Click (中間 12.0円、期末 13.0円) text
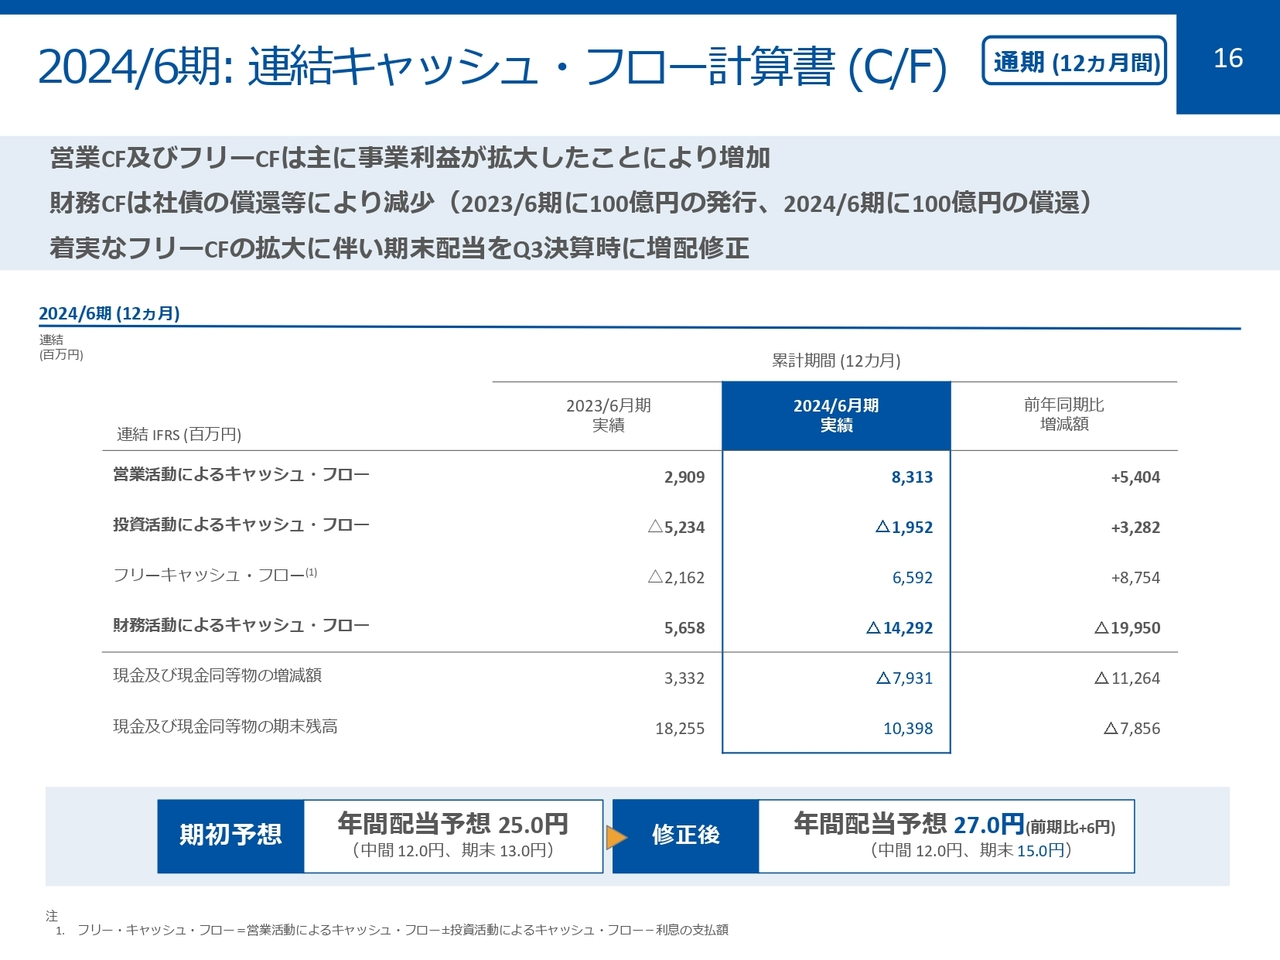This screenshot has width=1280, height=960. [x=453, y=851]
